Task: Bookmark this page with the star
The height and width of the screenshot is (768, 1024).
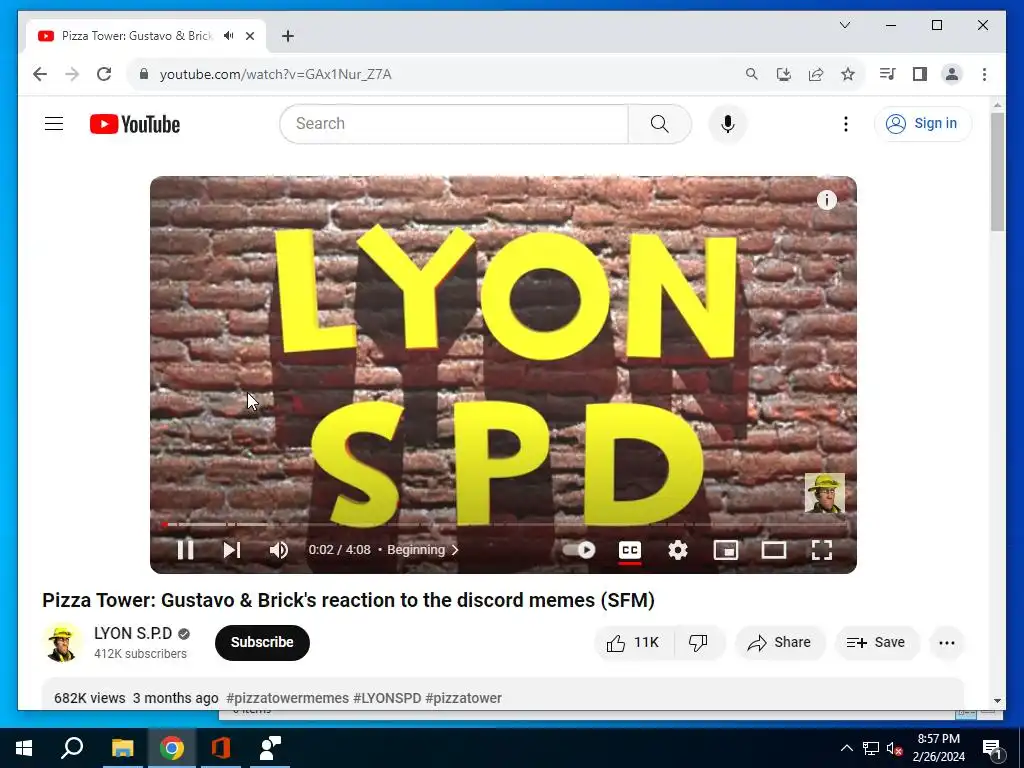Action: 848,74
